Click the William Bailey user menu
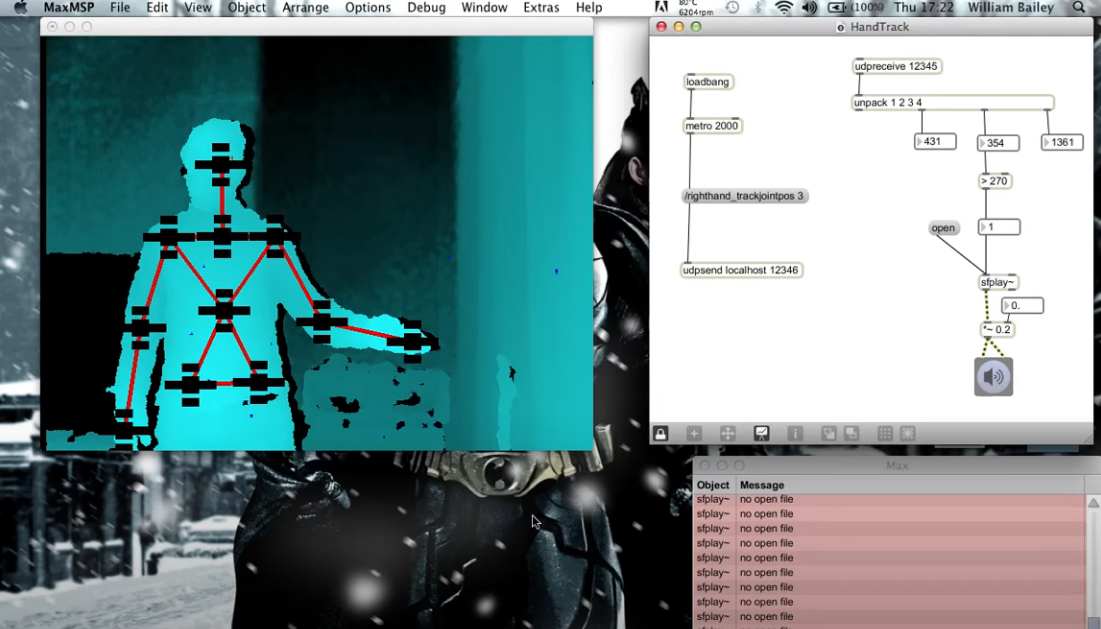Screen dimensions: 1101x629 pos(1011,8)
